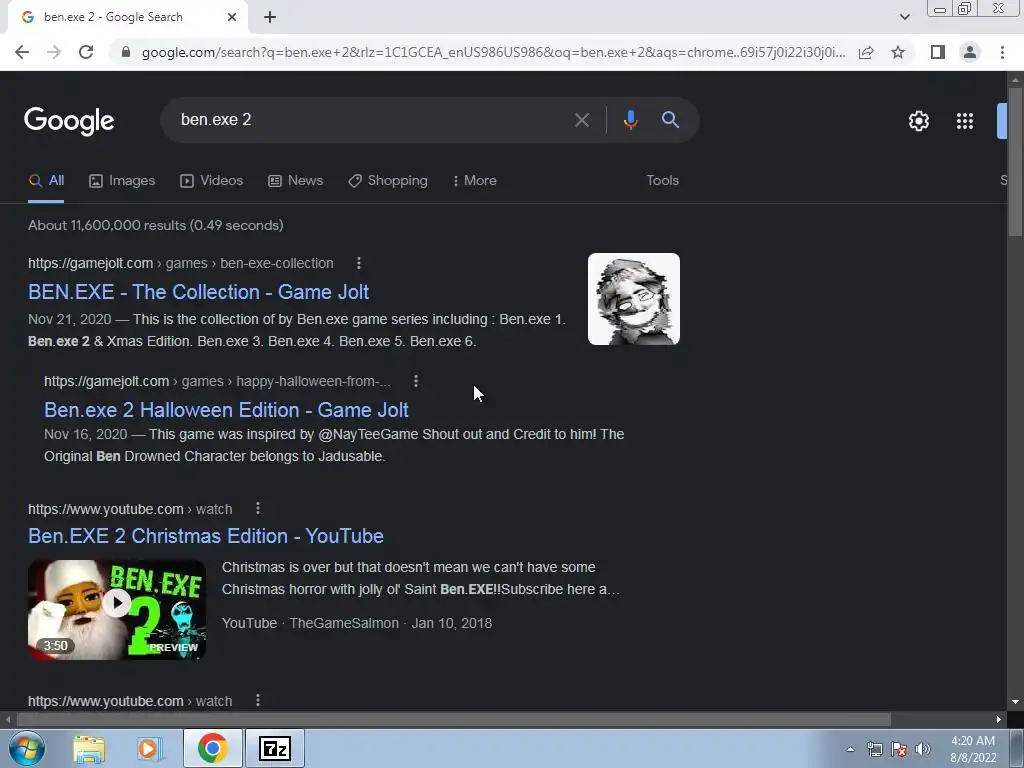Open the Chrome profile avatar
Screen dimensions: 1024x768
[x=970, y=52]
